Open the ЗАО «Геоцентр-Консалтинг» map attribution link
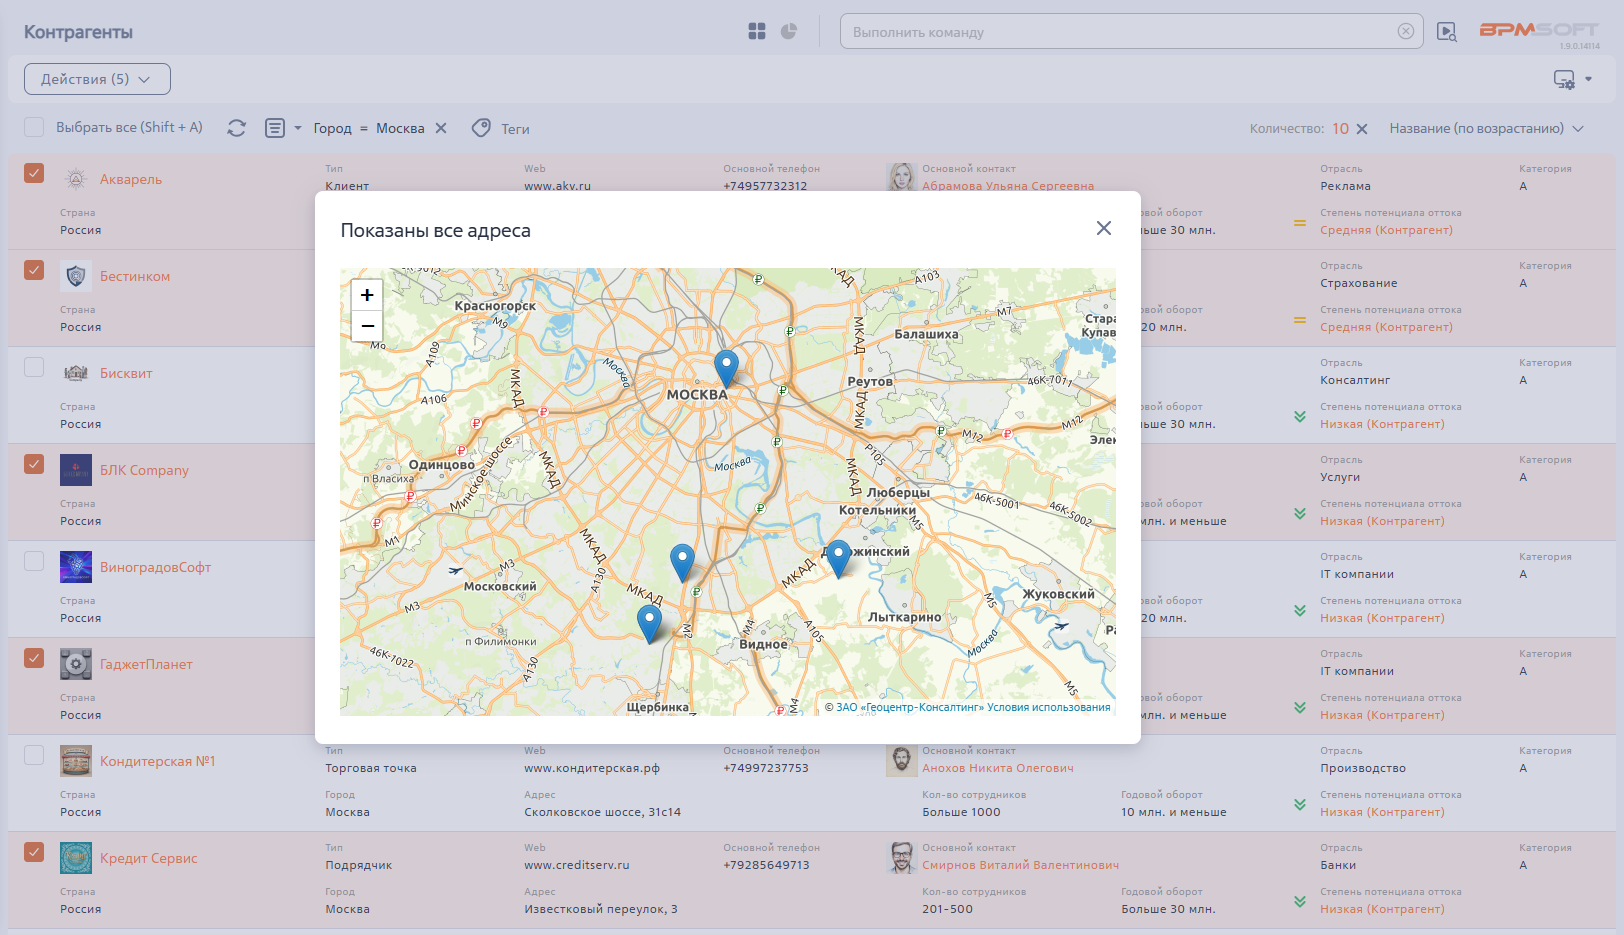Screen dimensions: 1624x935 click(x=909, y=707)
